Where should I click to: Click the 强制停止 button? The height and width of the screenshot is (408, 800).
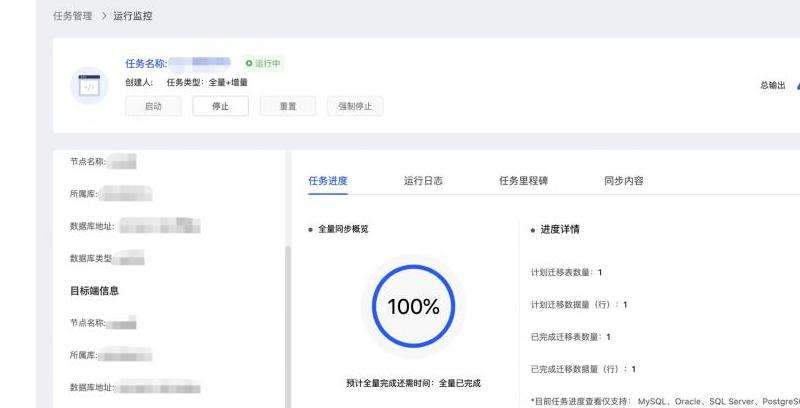coord(354,106)
